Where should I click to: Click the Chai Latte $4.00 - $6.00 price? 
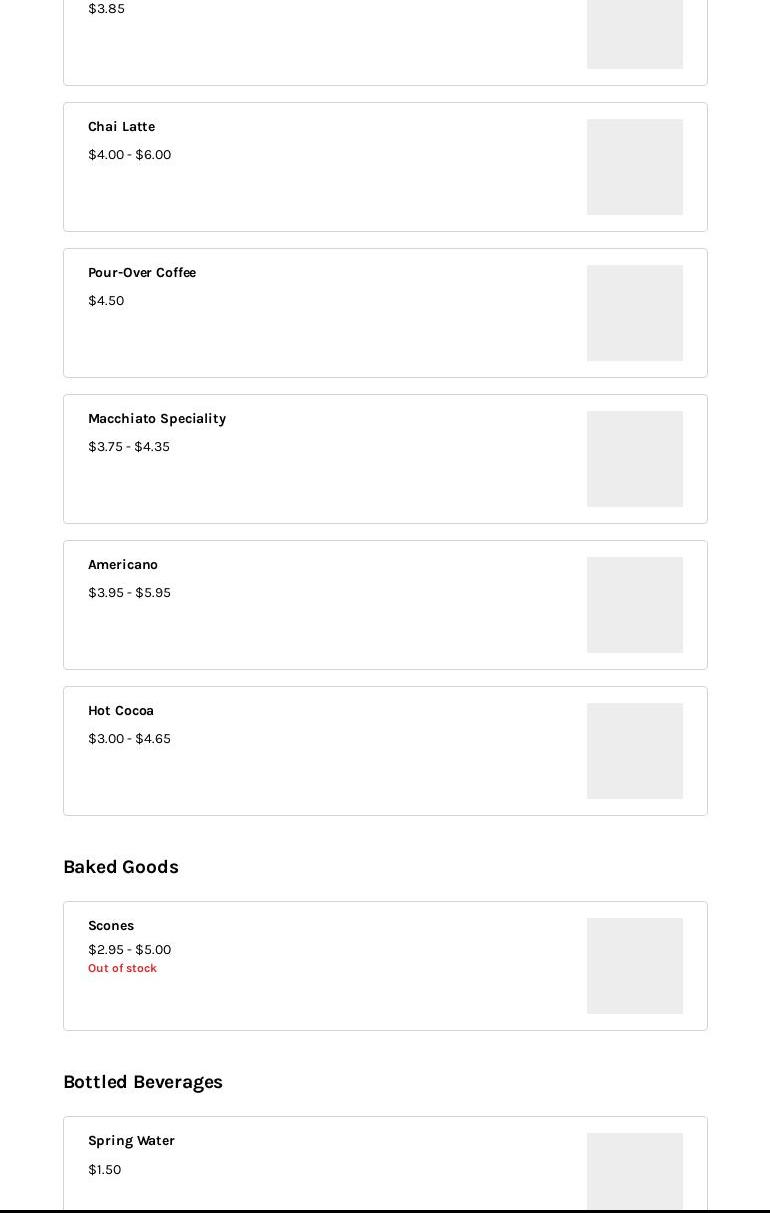click(x=129, y=155)
